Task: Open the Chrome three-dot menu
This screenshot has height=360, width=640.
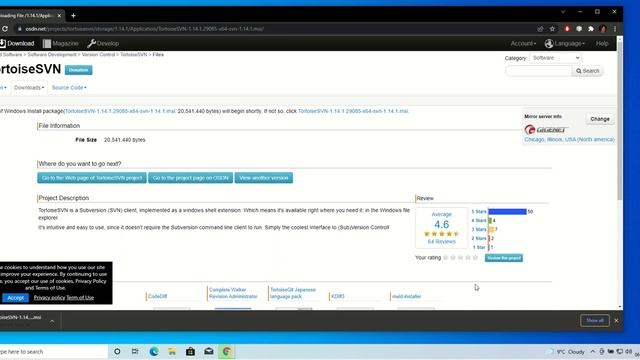Action: tap(615, 29)
